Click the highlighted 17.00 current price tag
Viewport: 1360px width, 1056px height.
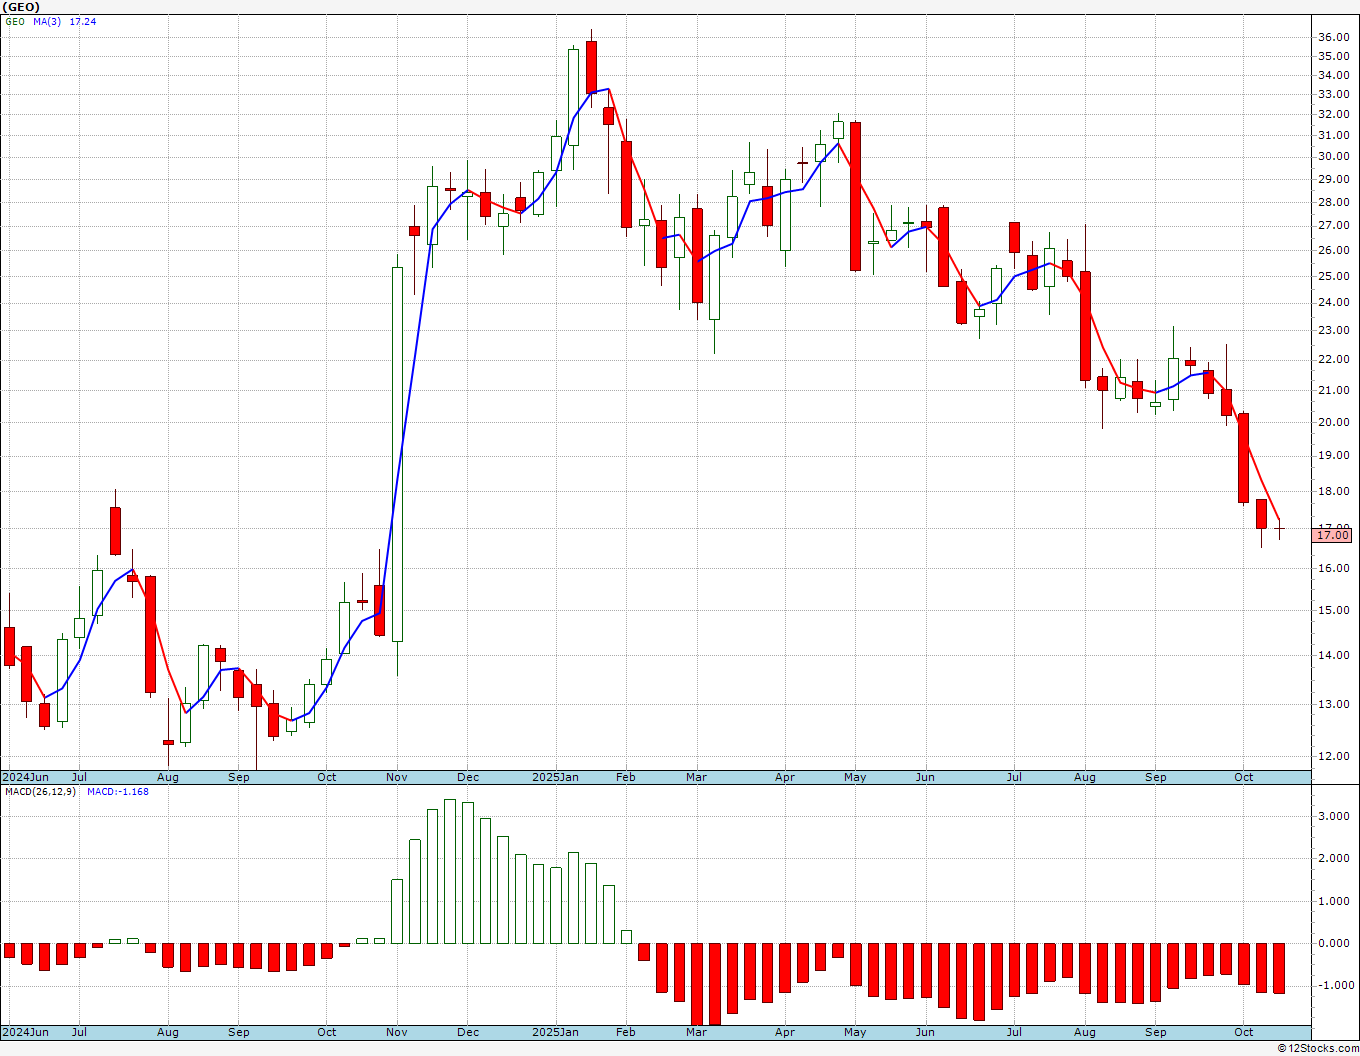[x=1332, y=535]
